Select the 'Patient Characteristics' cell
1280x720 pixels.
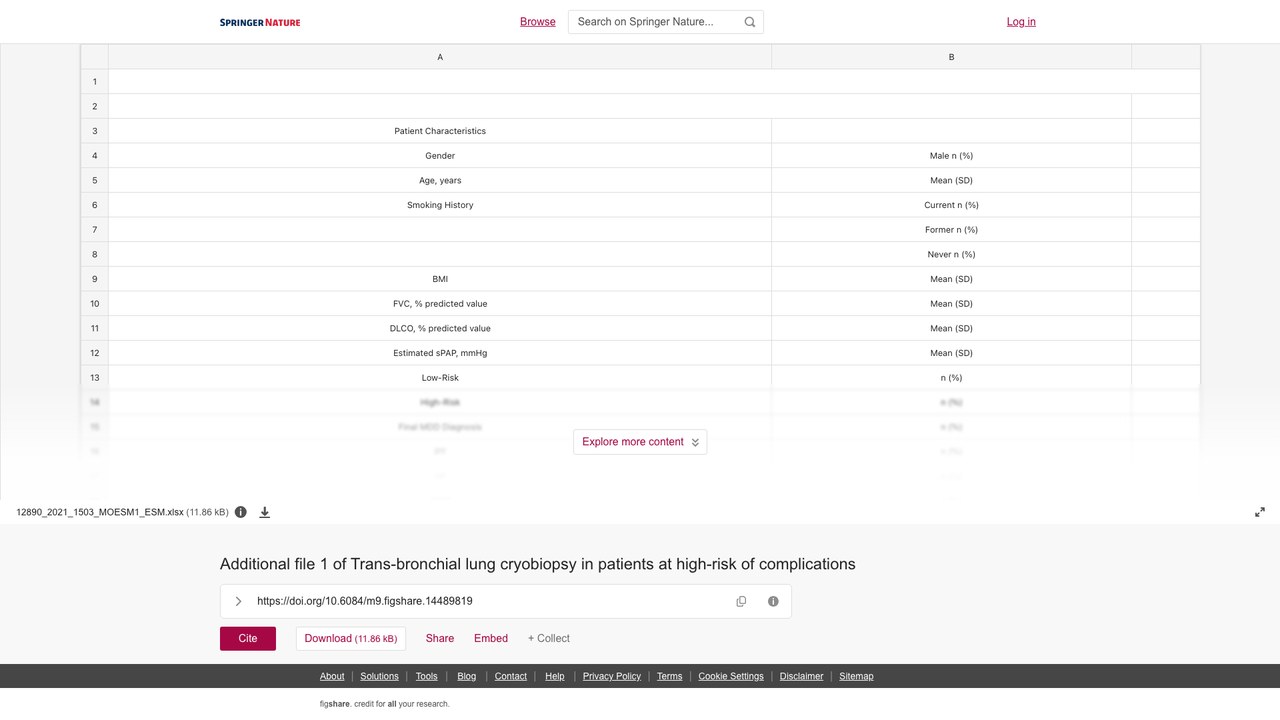pyautogui.click(x=440, y=131)
